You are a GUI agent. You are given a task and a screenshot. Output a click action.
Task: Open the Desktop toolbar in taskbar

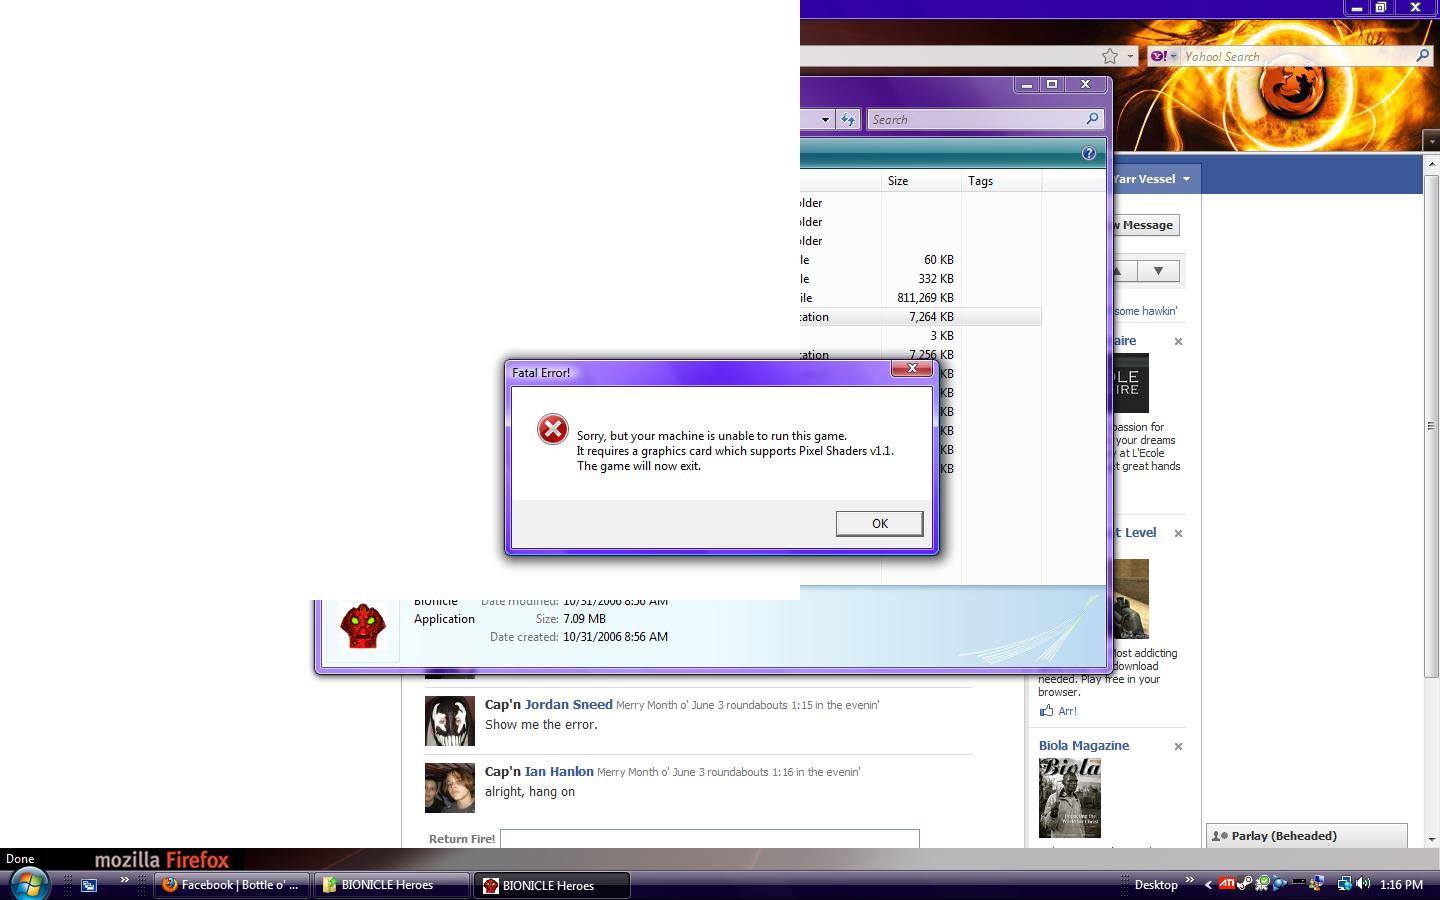pos(1156,885)
